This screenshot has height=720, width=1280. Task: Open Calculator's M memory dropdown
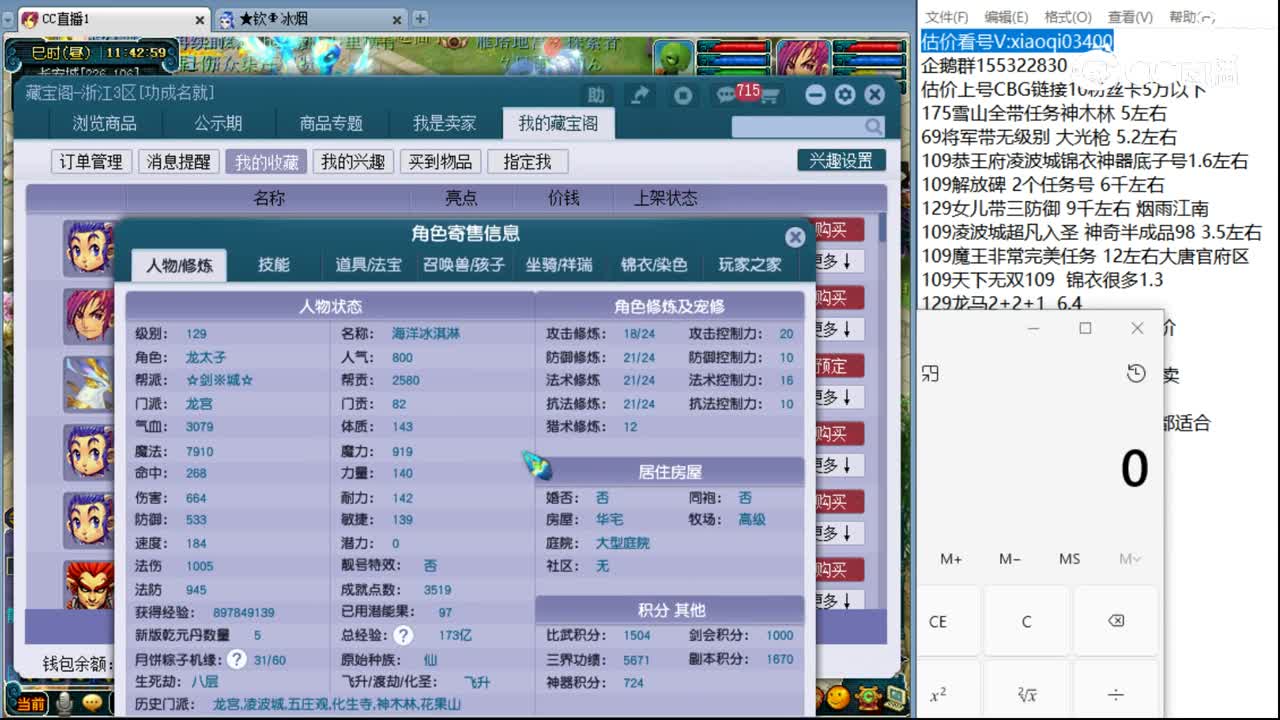[x=1129, y=560]
